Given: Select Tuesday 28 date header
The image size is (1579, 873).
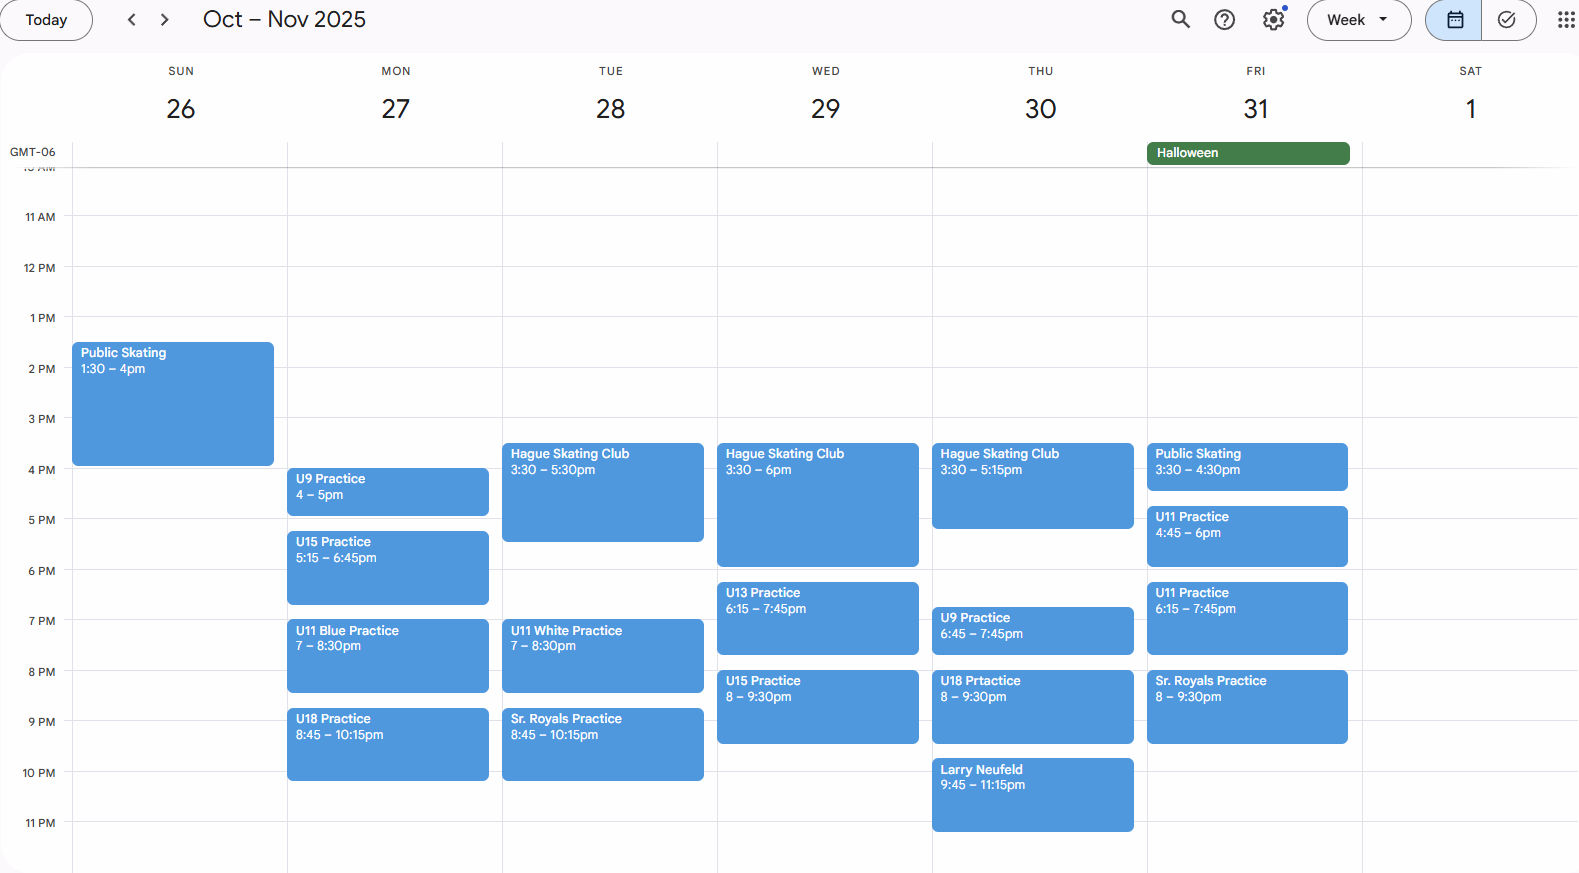Looking at the screenshot, I should [x=611, y=109].
